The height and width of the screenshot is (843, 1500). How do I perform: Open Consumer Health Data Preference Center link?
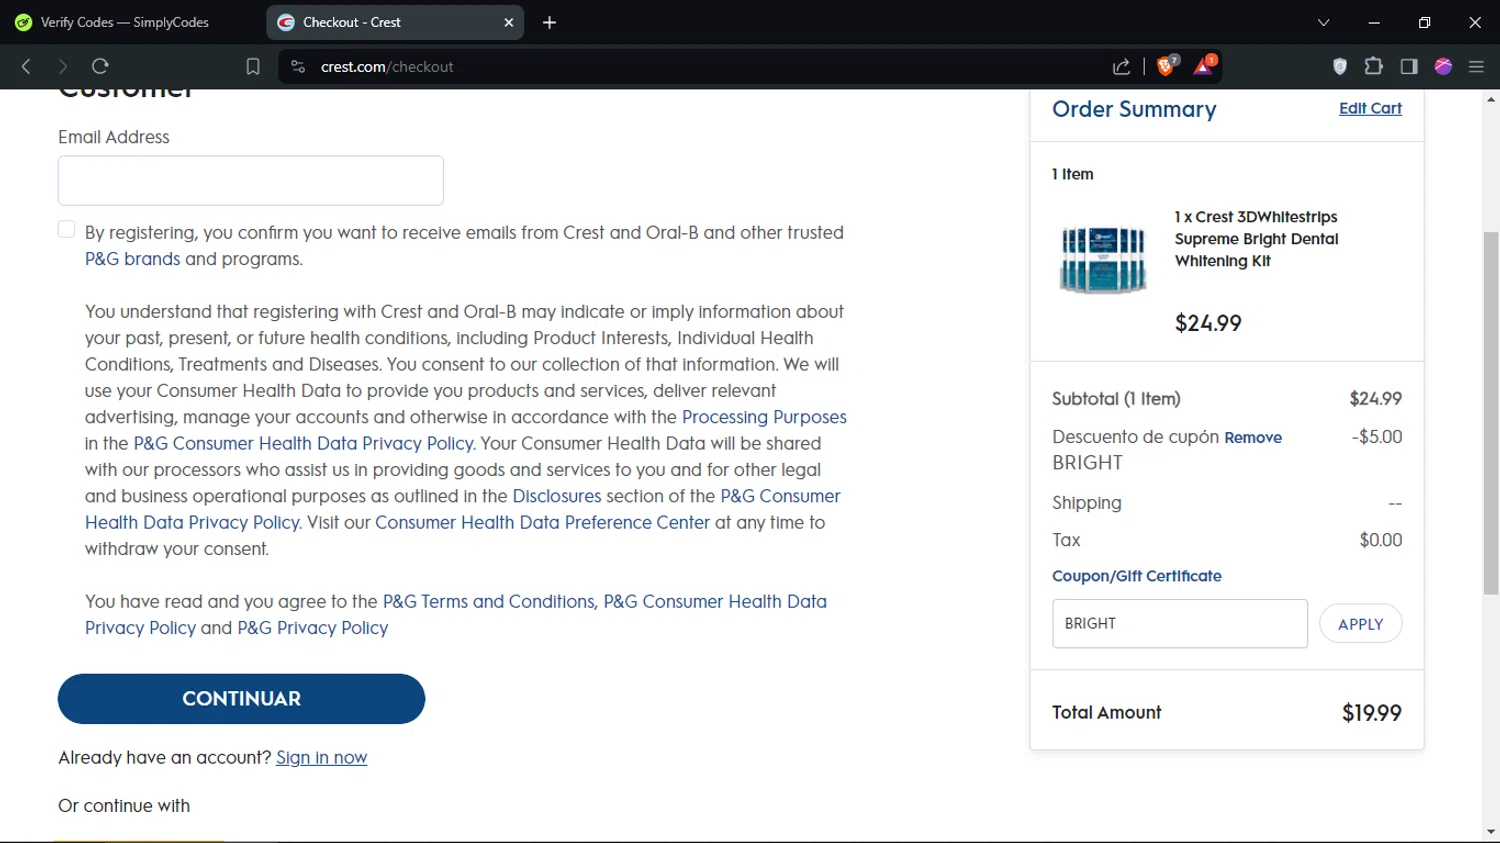pos(542,522)
